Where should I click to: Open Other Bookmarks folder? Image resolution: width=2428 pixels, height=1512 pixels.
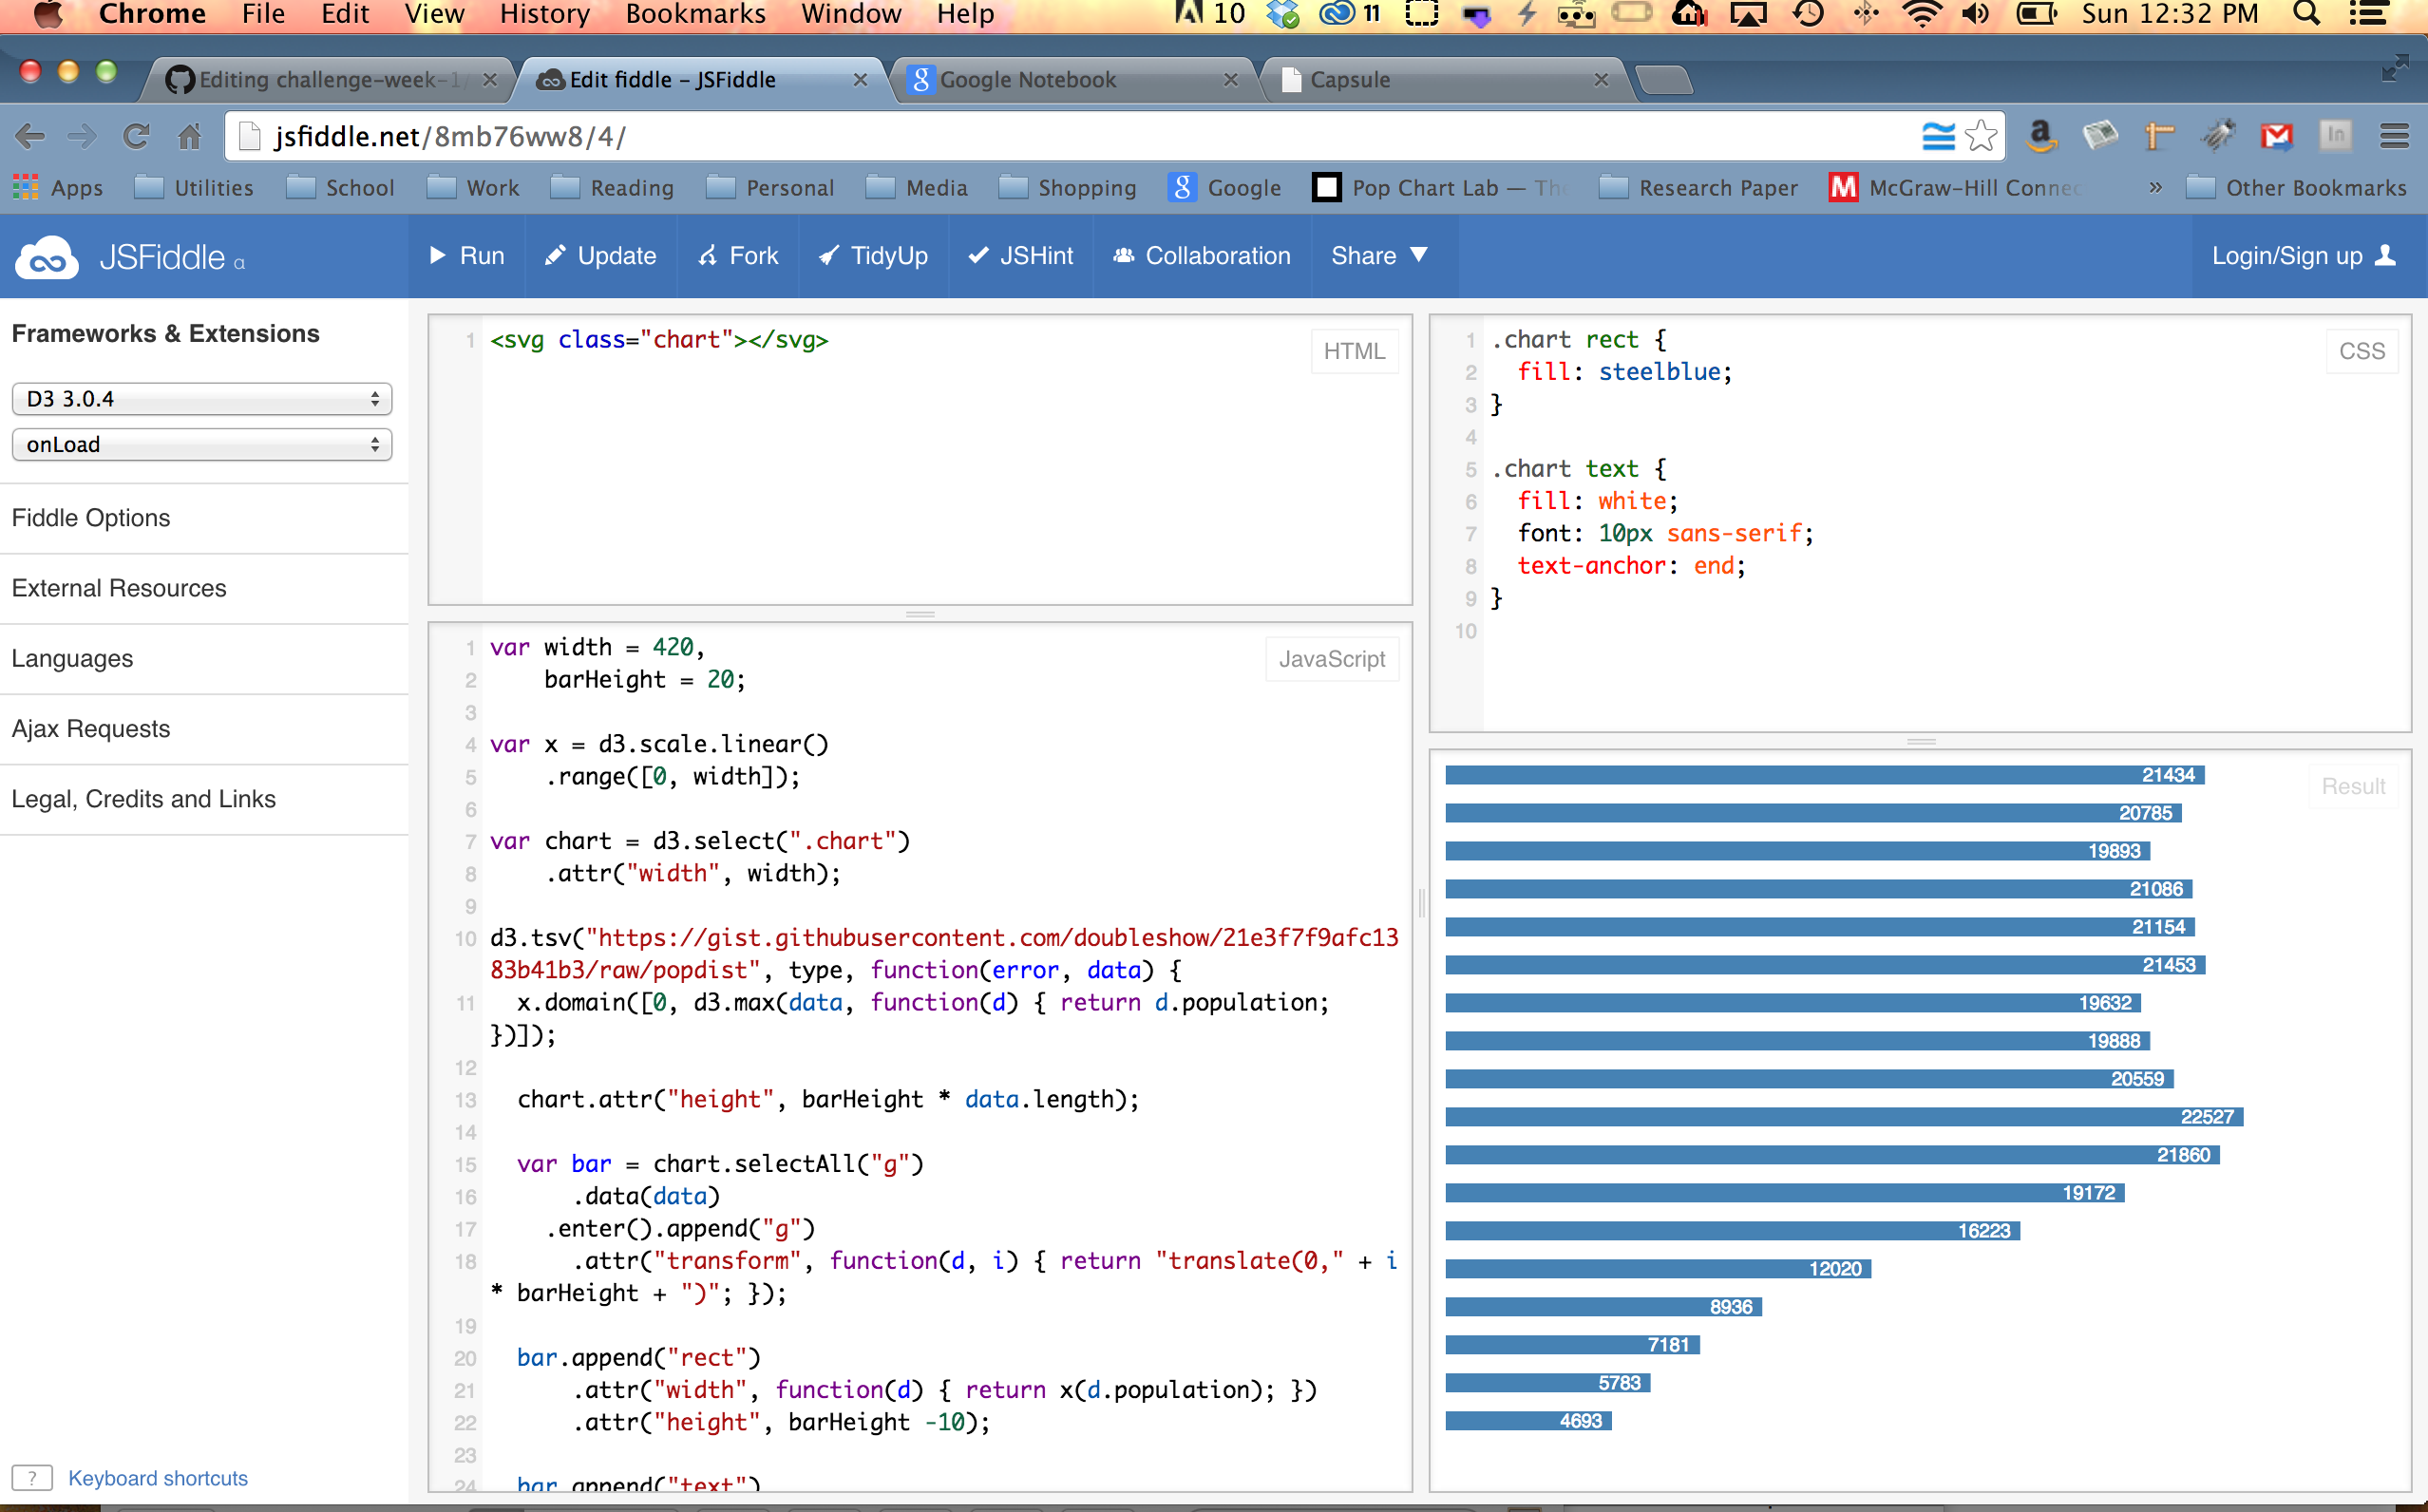[2296, 188]
